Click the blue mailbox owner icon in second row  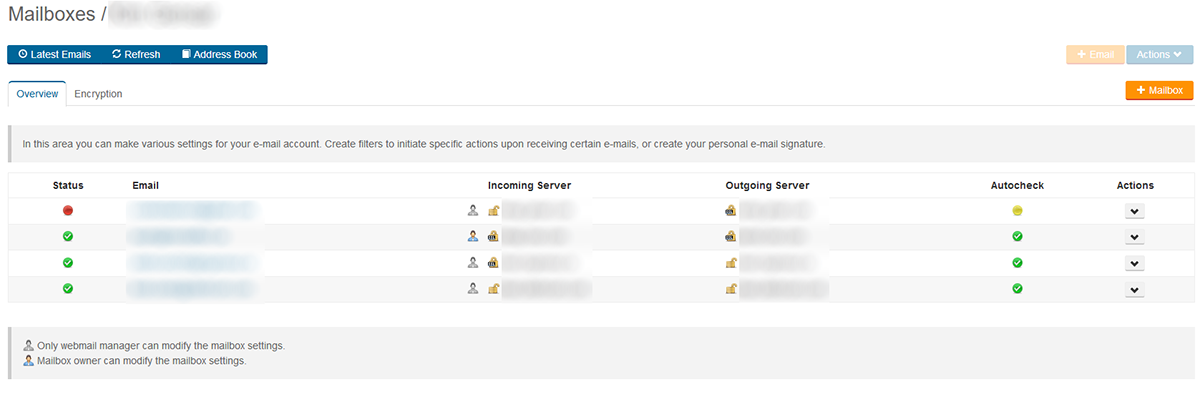tap(473, 237)
